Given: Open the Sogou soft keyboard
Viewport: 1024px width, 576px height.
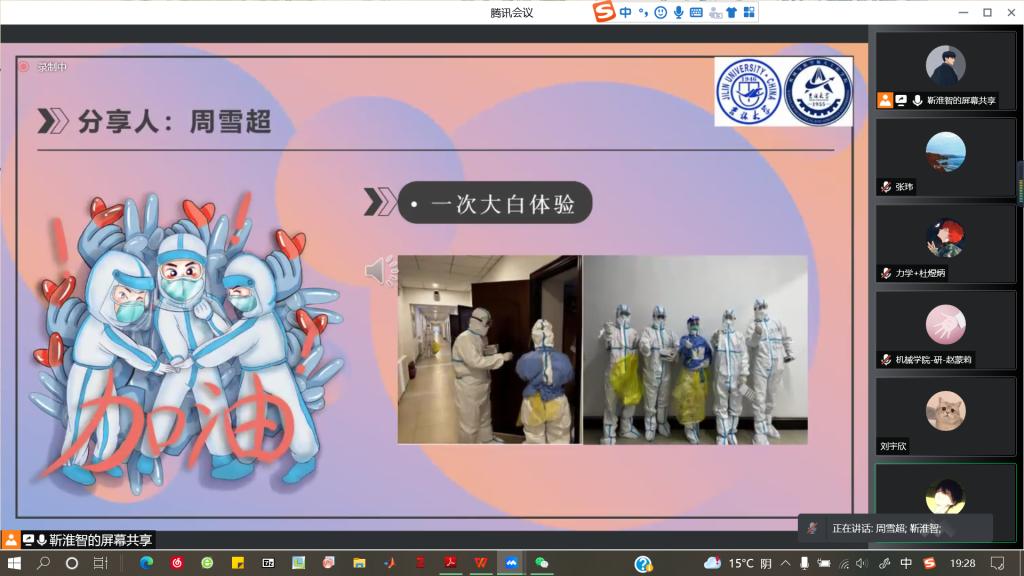Looking at the screenshot, I should pyautogui.click(x=696, y=12).
